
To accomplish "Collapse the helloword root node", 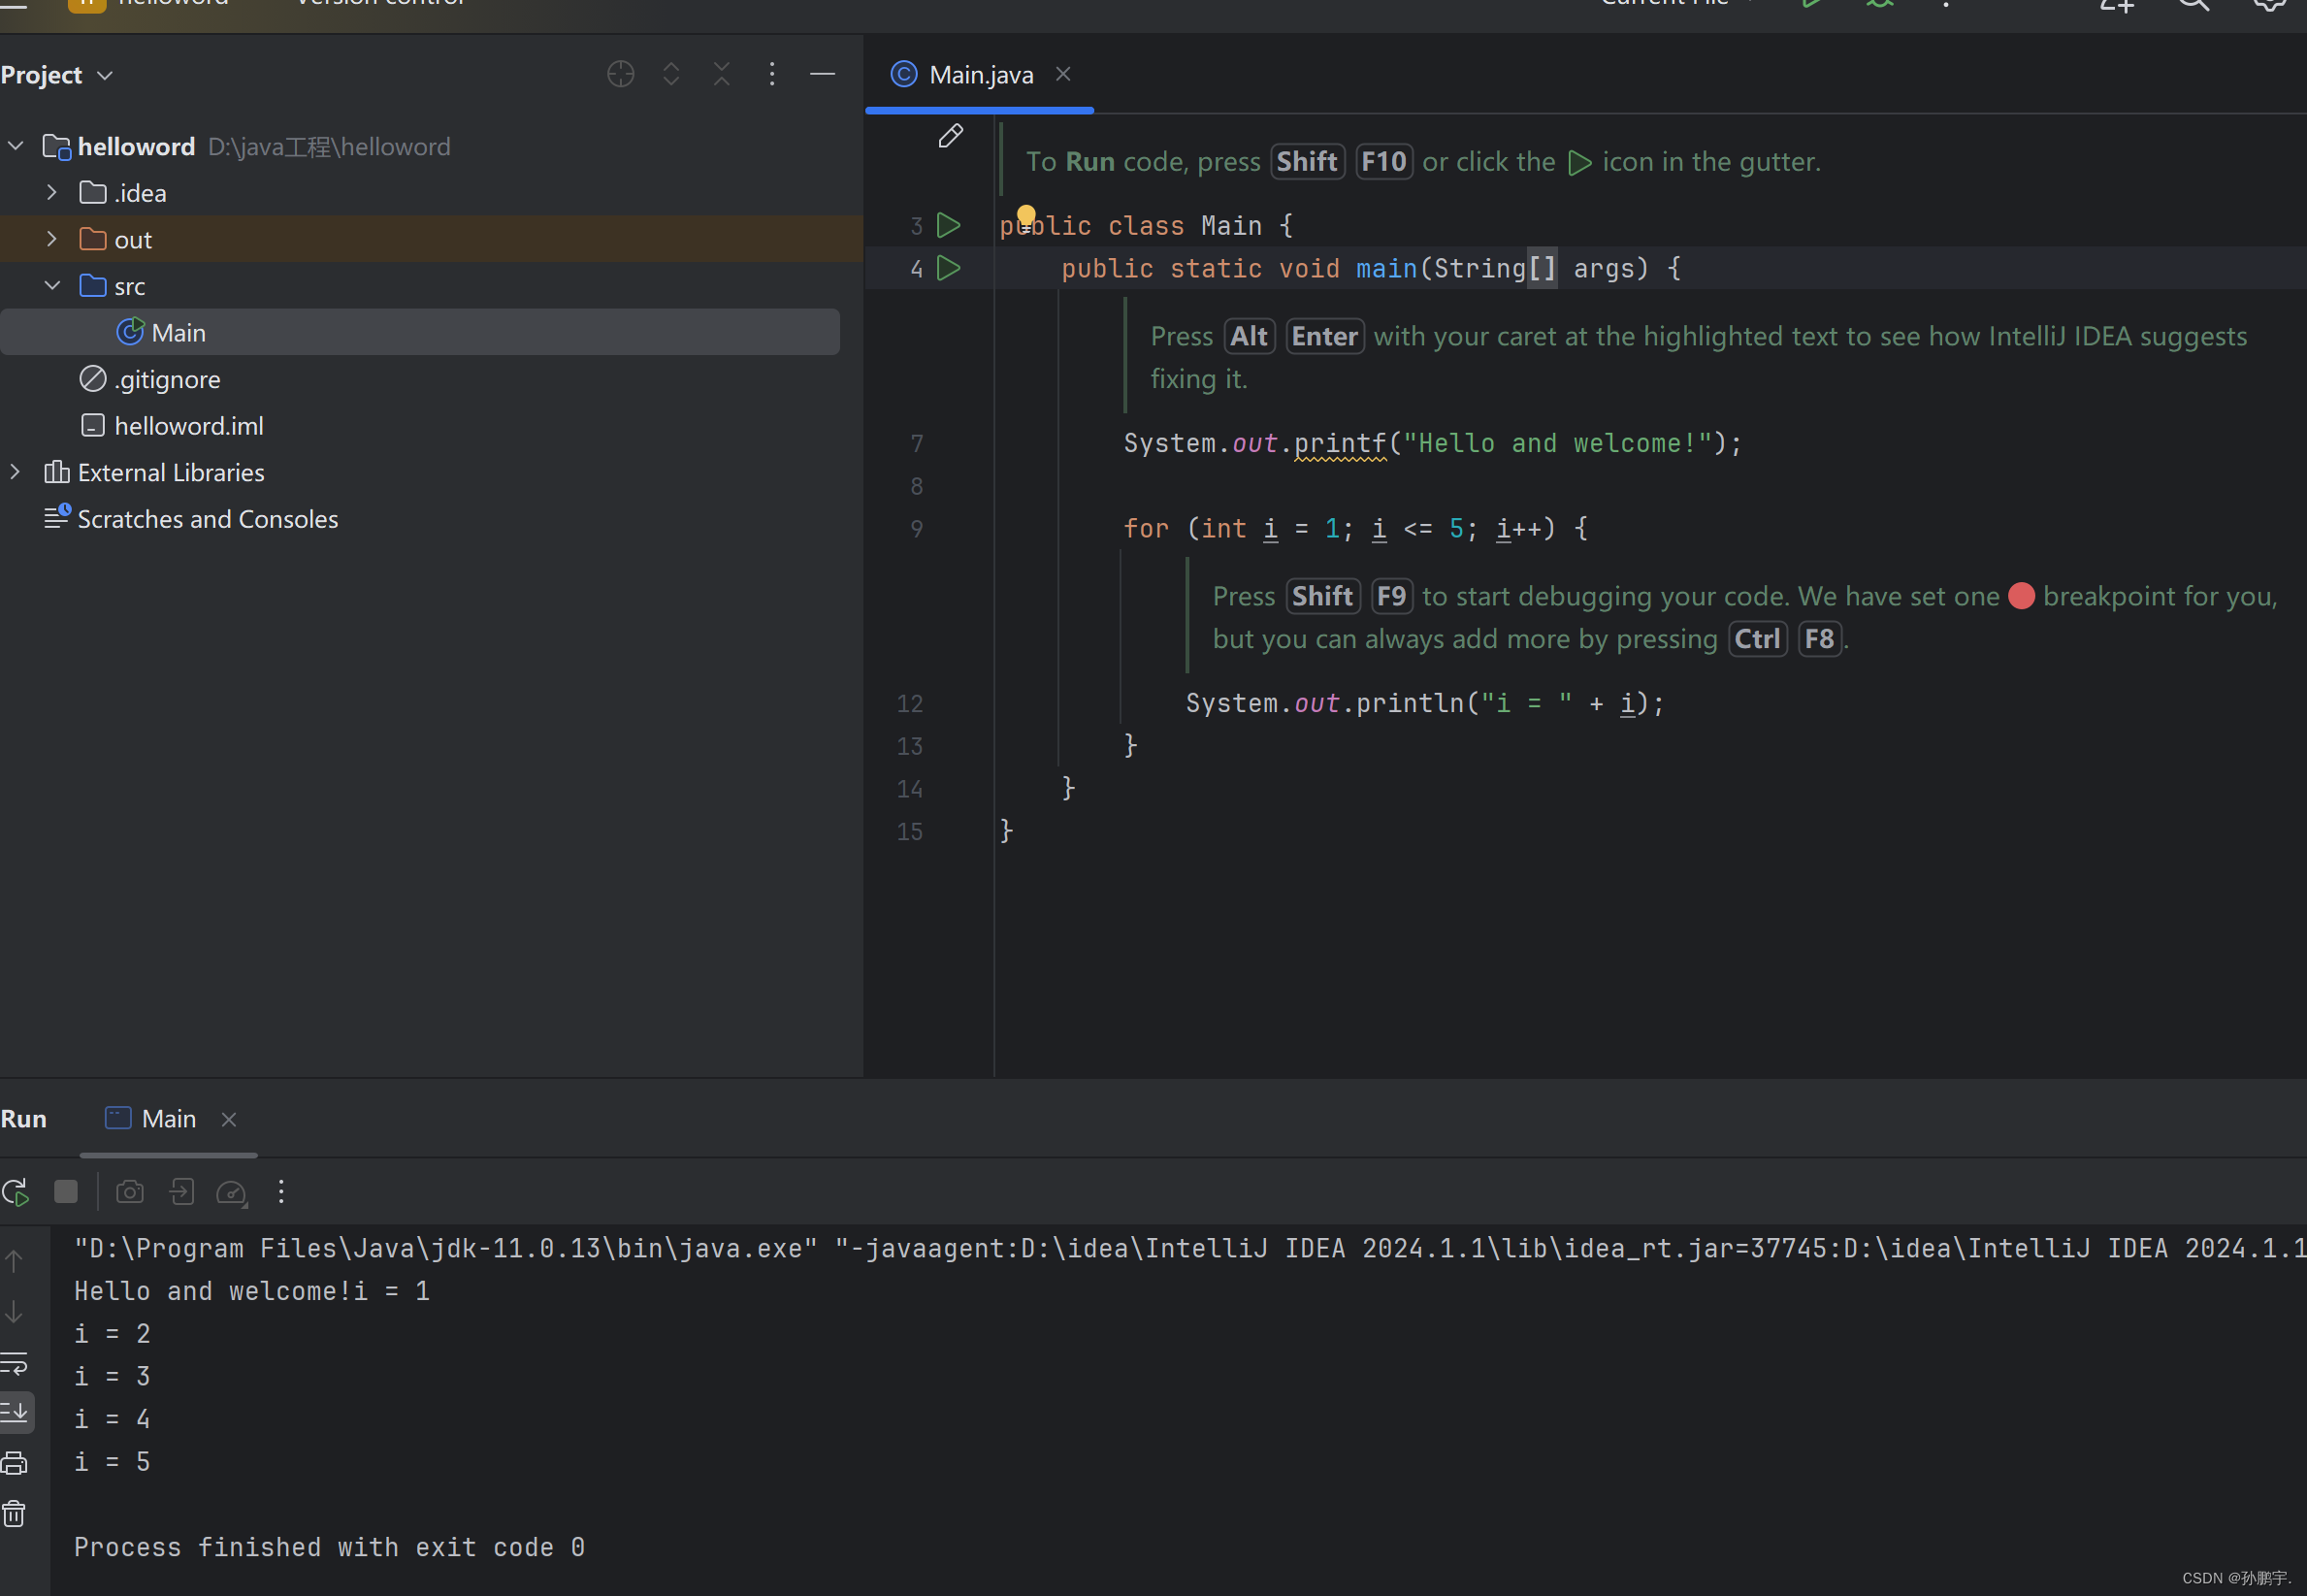I will click(x=16, y=146).
